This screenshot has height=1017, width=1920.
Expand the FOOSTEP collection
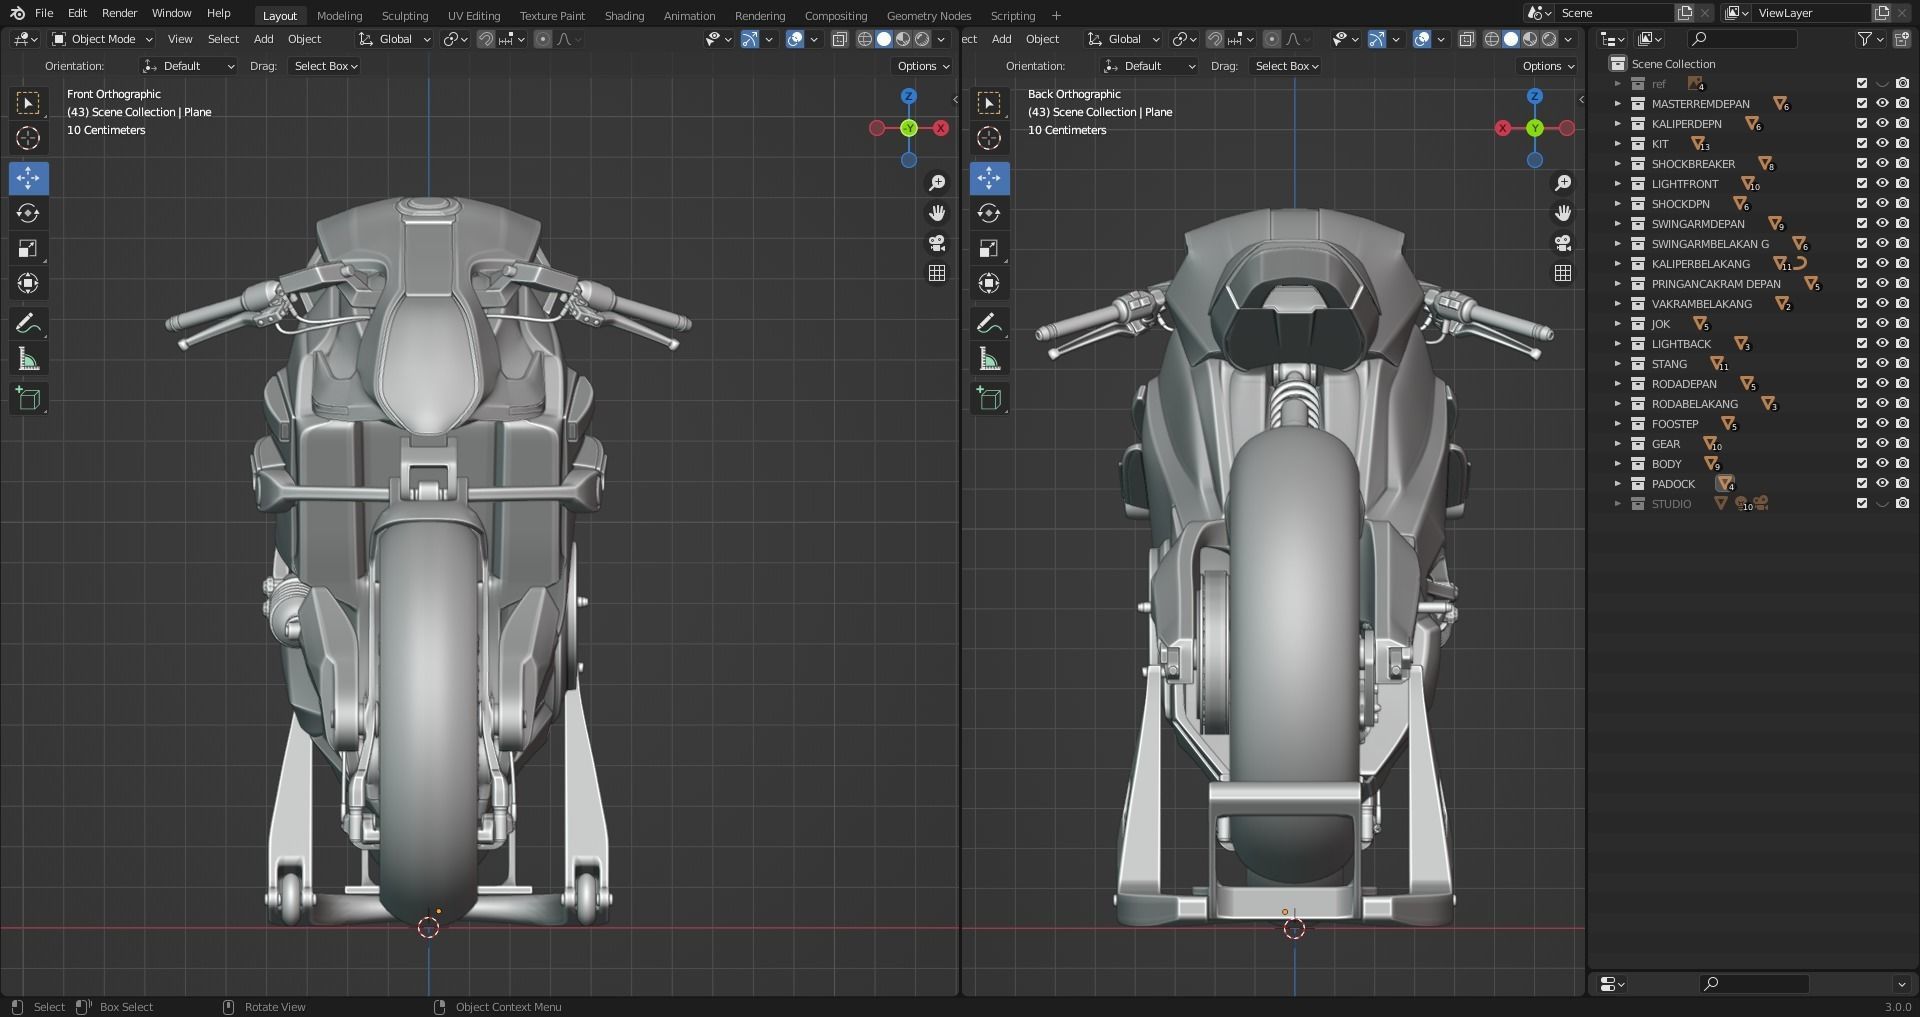tap(1617, 423)
